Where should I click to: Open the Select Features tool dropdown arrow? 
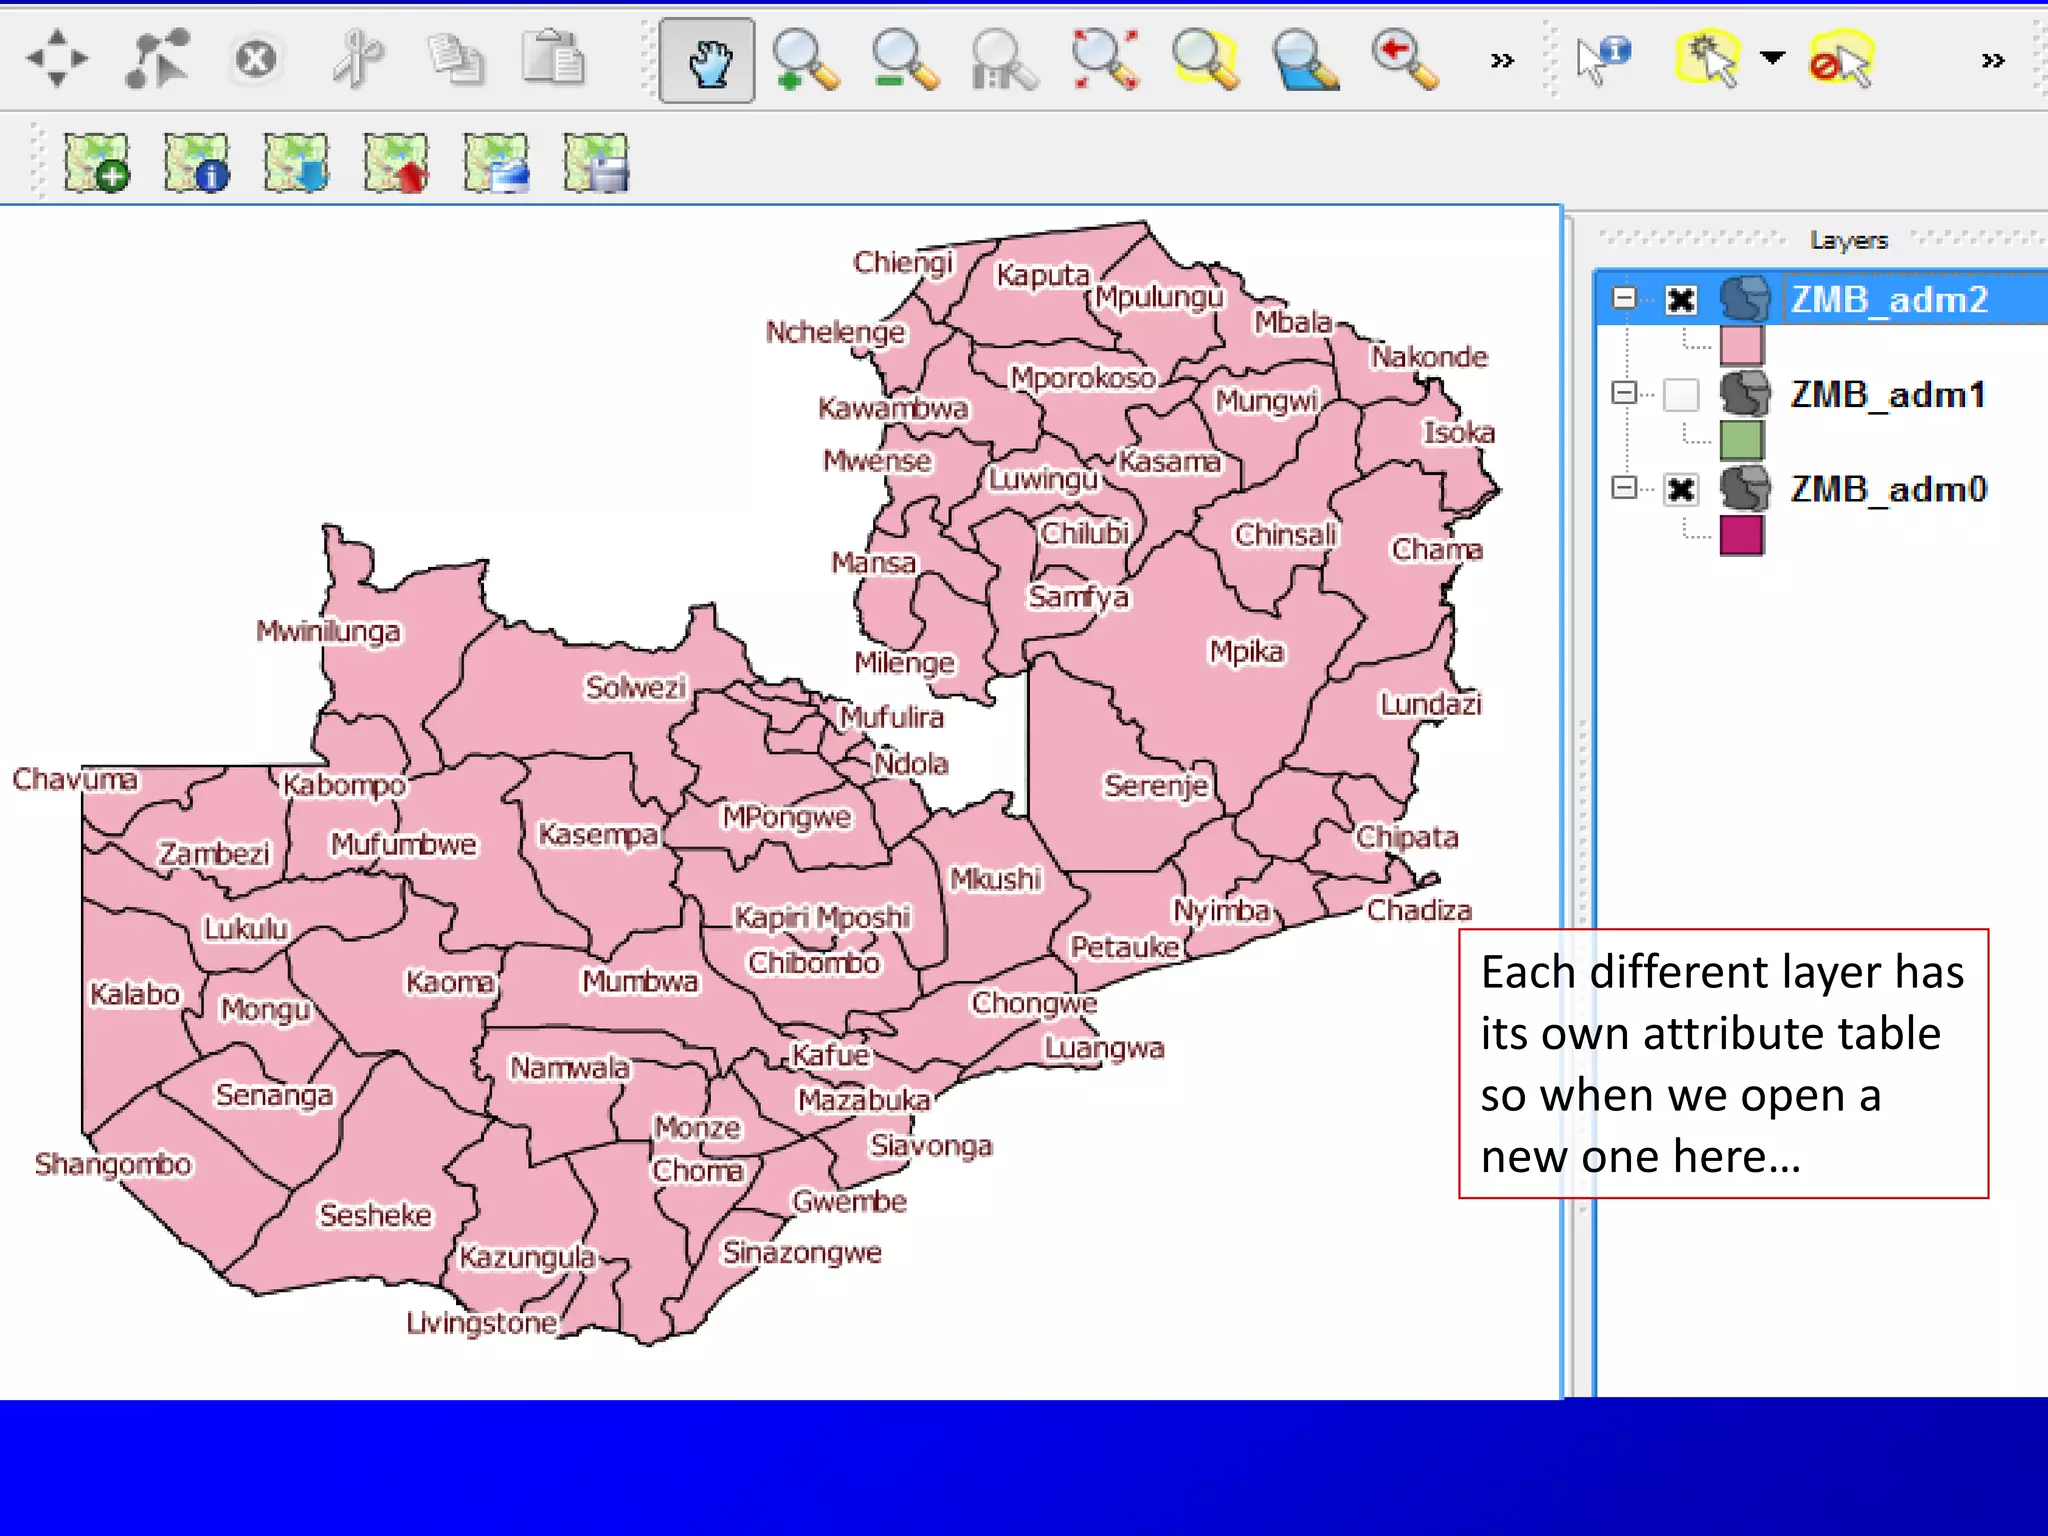click(1772, 58)
